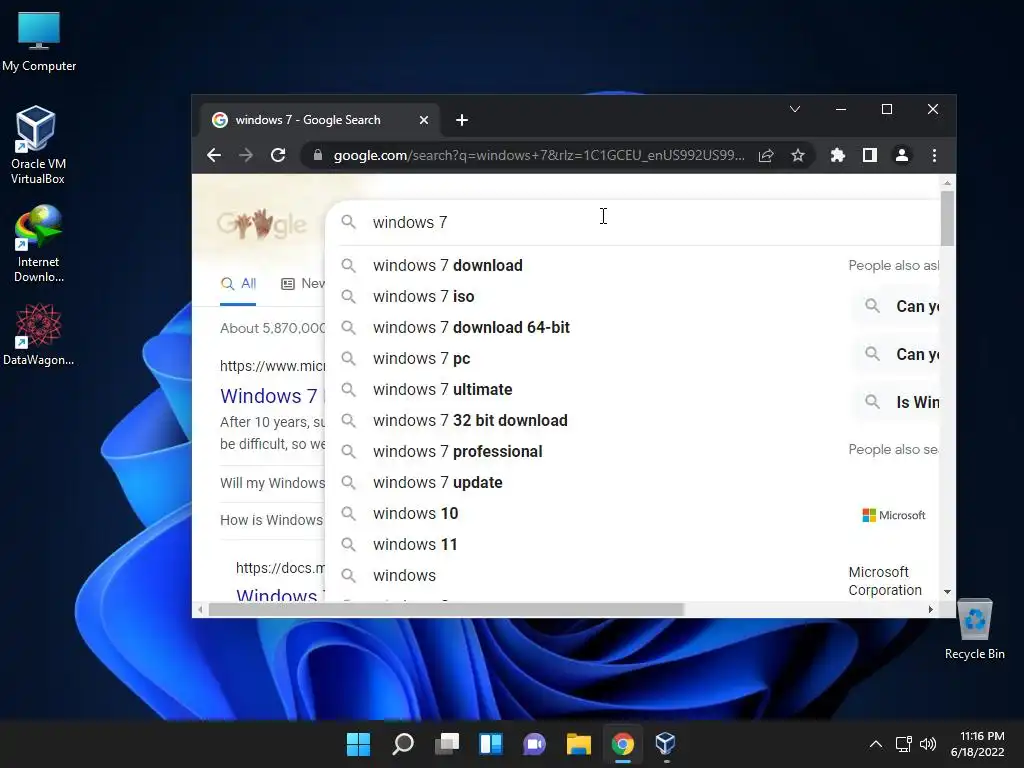The height and width of the screenshot is (768, 1024).
Task: Open the Chrome three-dot menu
Action: click(x=935, y=155)
